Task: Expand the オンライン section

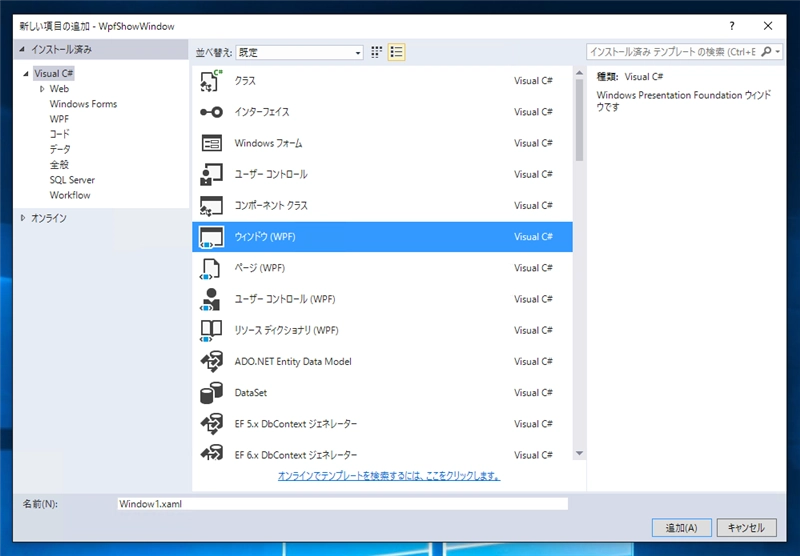Action: pyautogui.click(x=22, y=218)
